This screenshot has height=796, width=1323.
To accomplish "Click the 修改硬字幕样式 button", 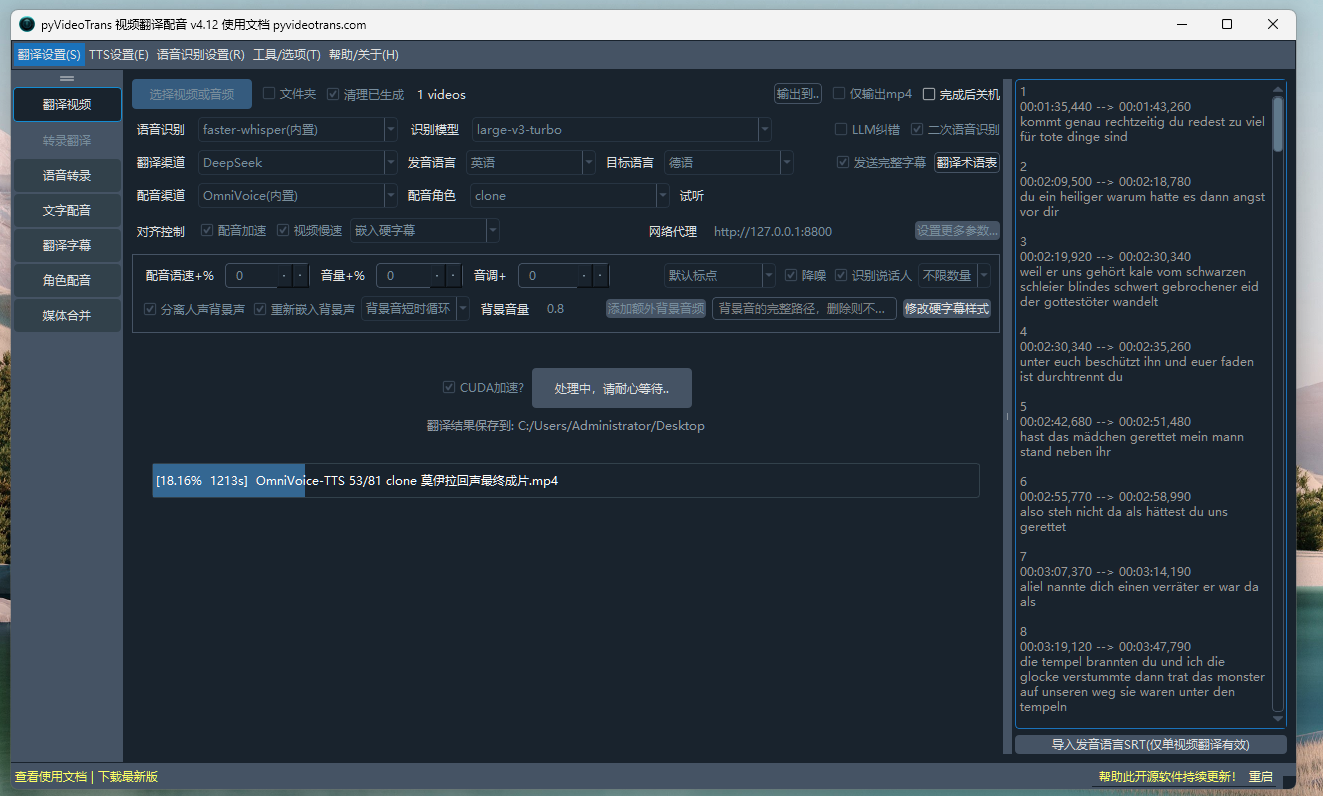I will click(x=947, y=308).
